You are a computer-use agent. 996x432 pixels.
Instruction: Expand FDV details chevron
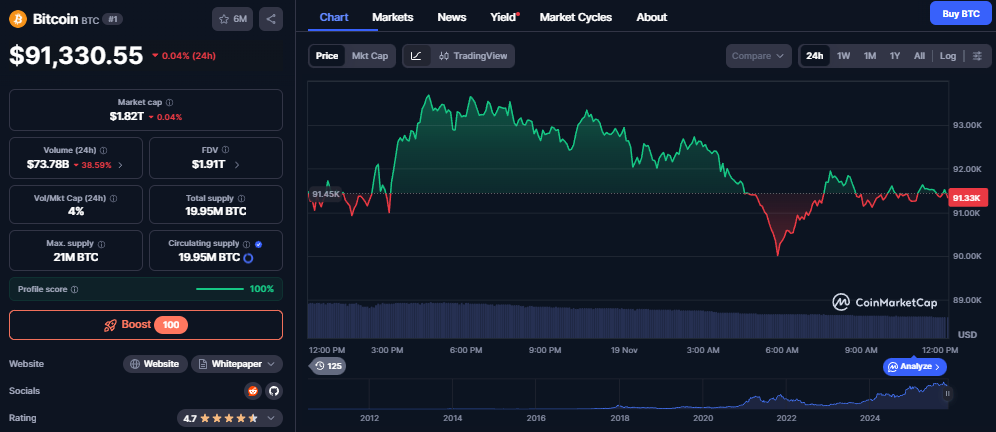pos(237,165)
